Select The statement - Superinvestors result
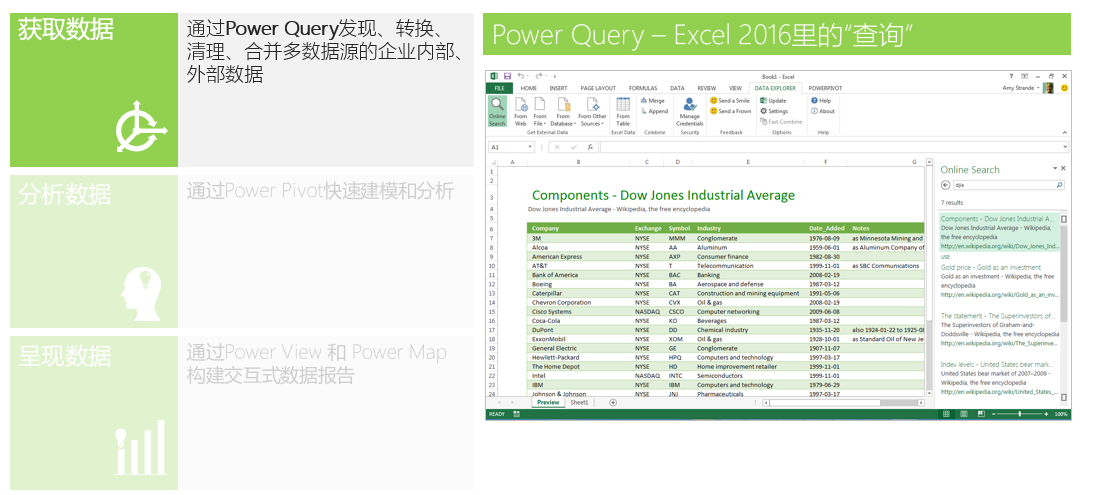This screenshot has width=1095, height=495. pos(999,330)
